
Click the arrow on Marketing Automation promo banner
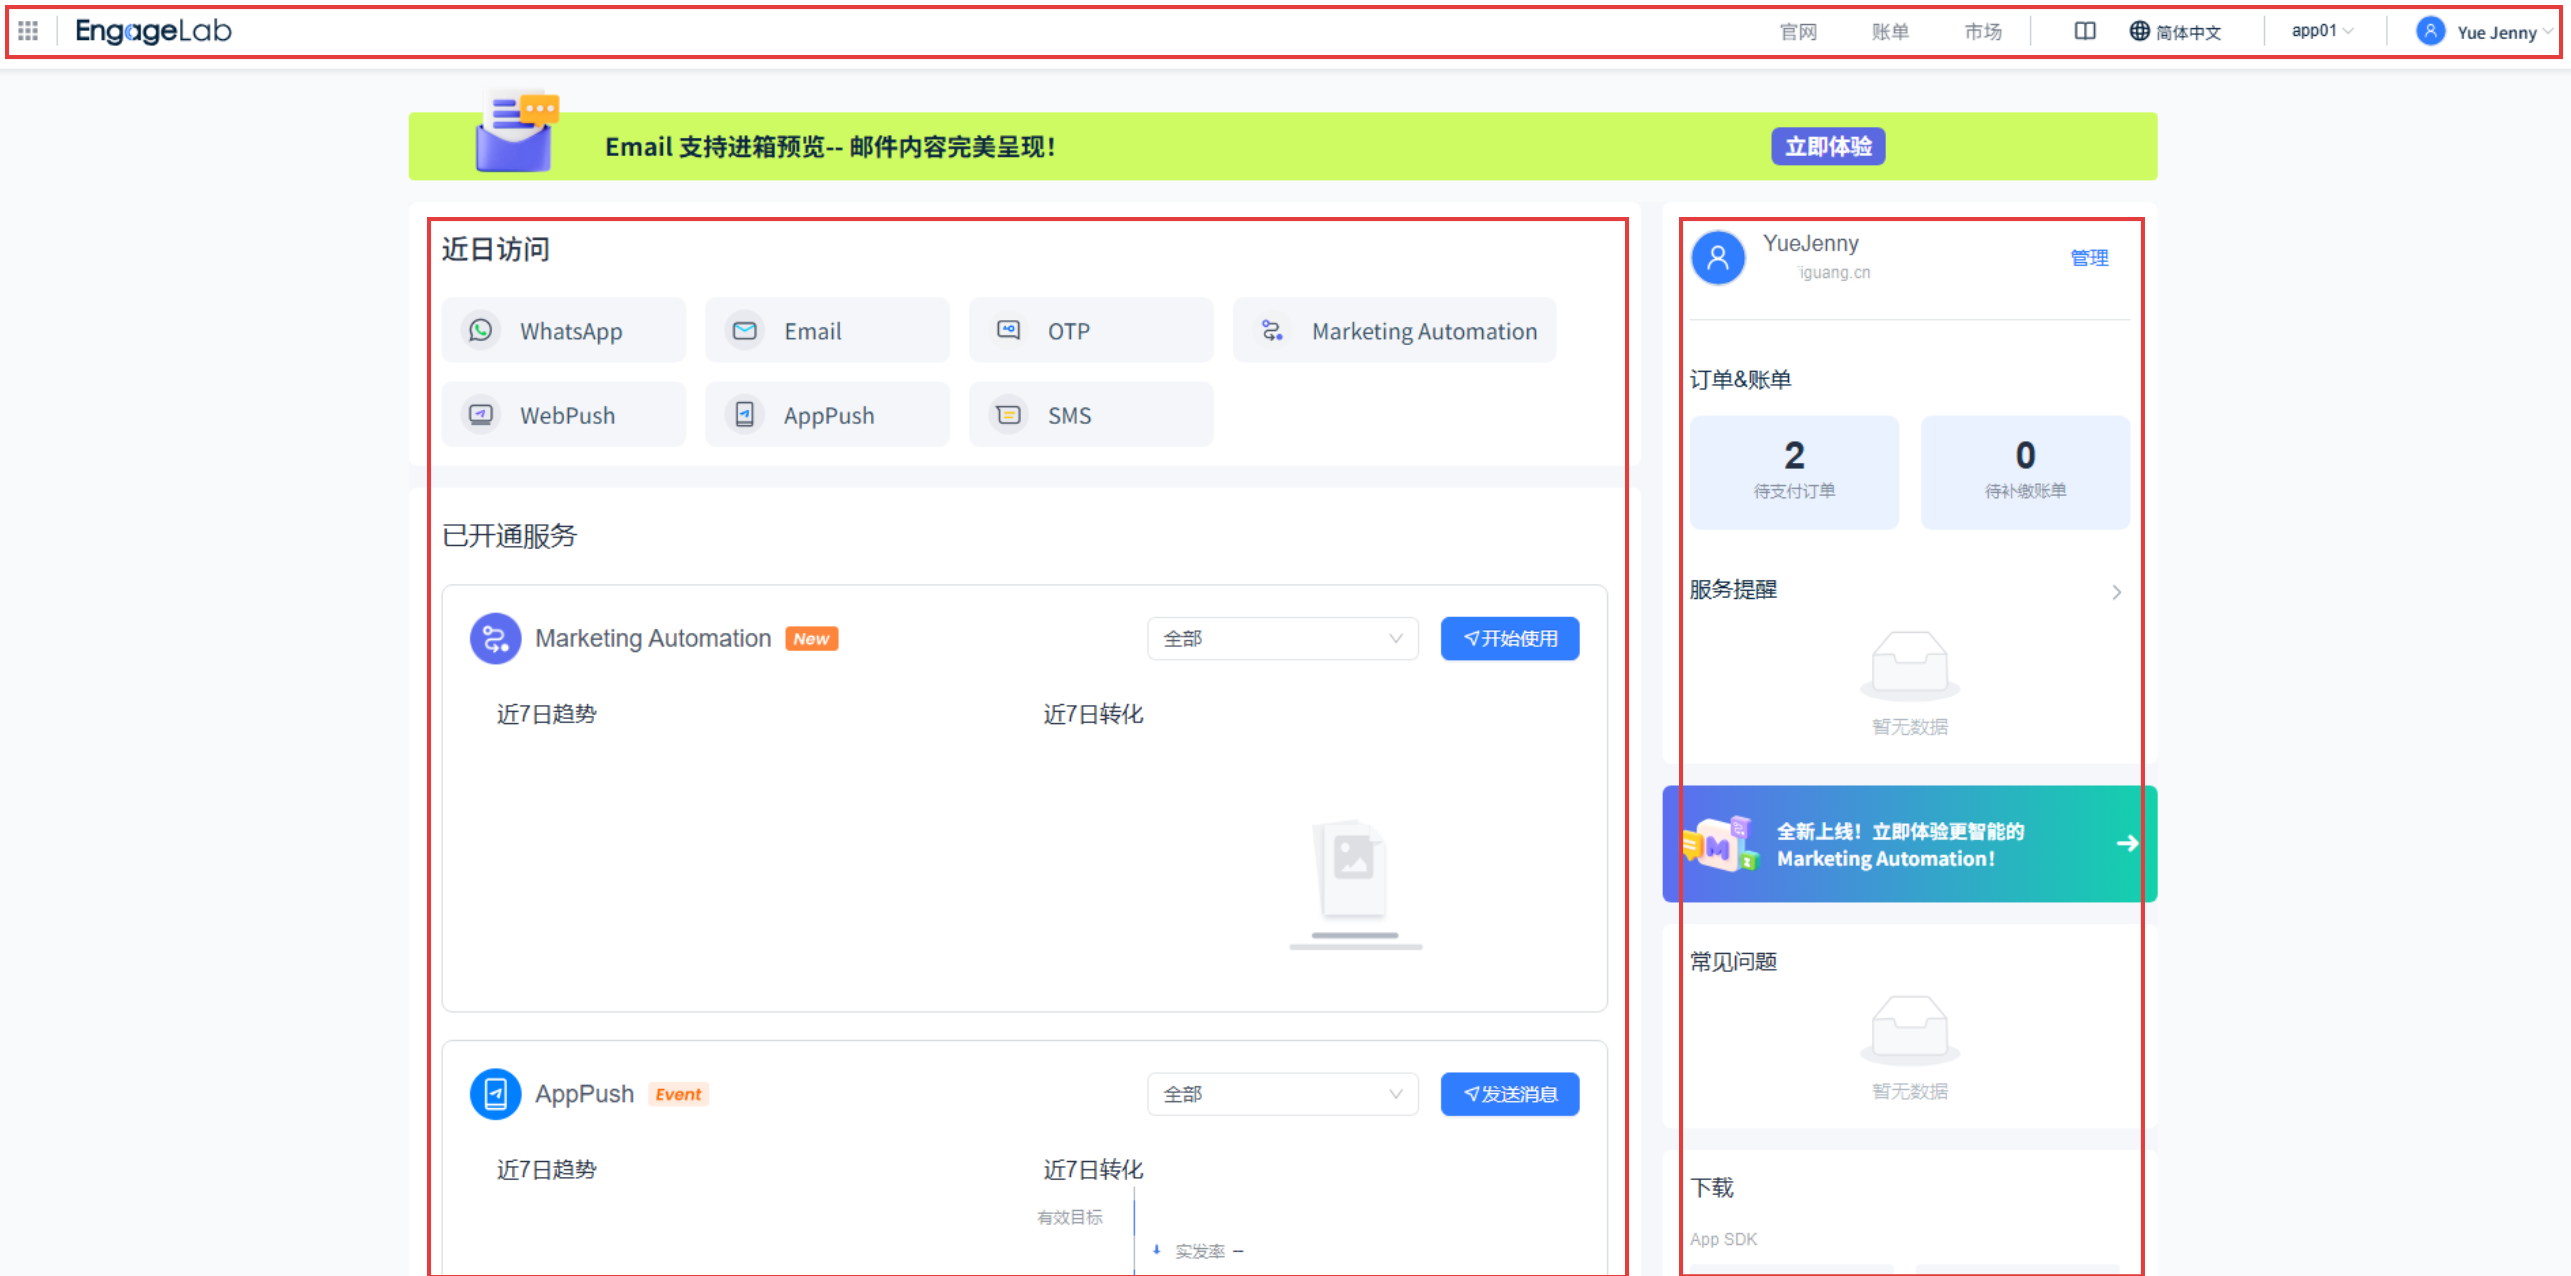pos(2127,843)
